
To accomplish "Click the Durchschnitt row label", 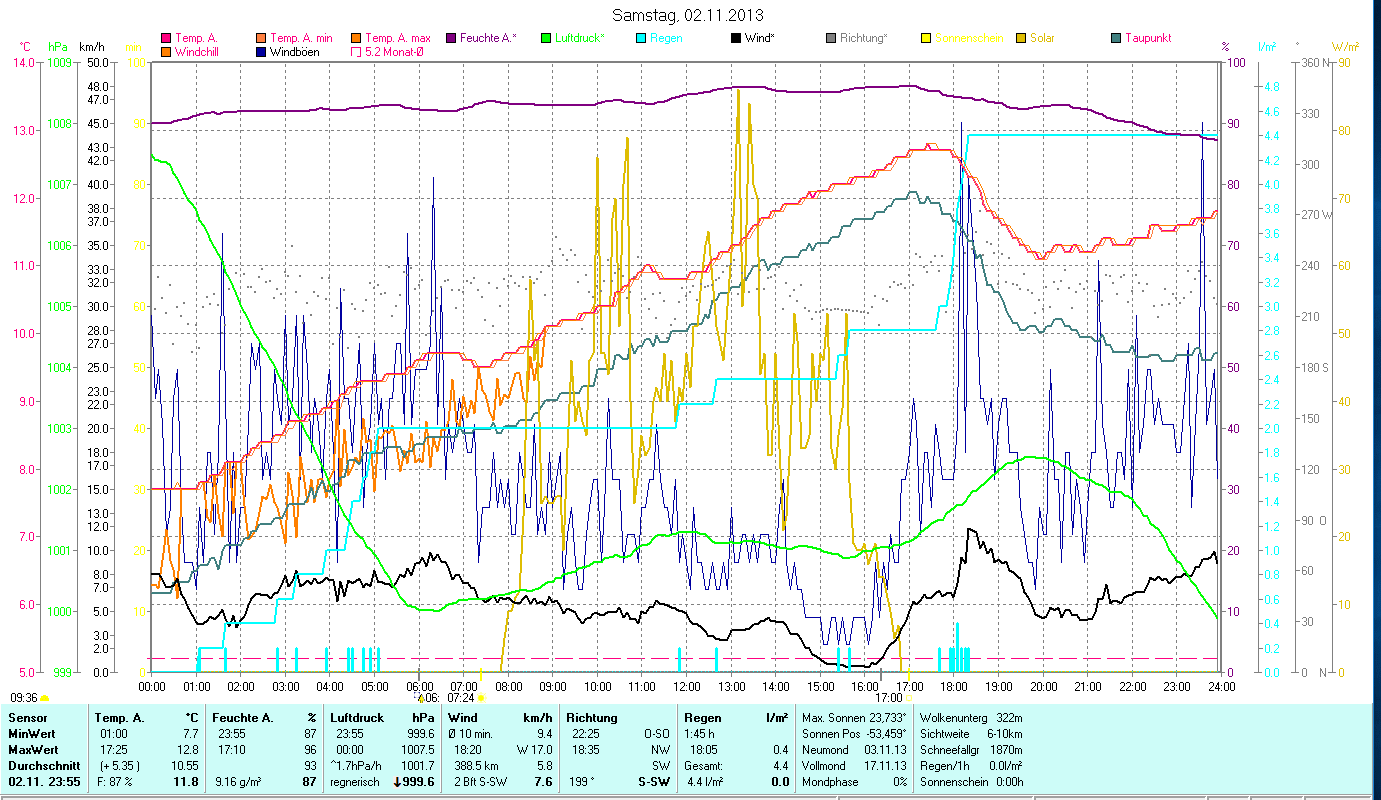I will click(42, 765).
